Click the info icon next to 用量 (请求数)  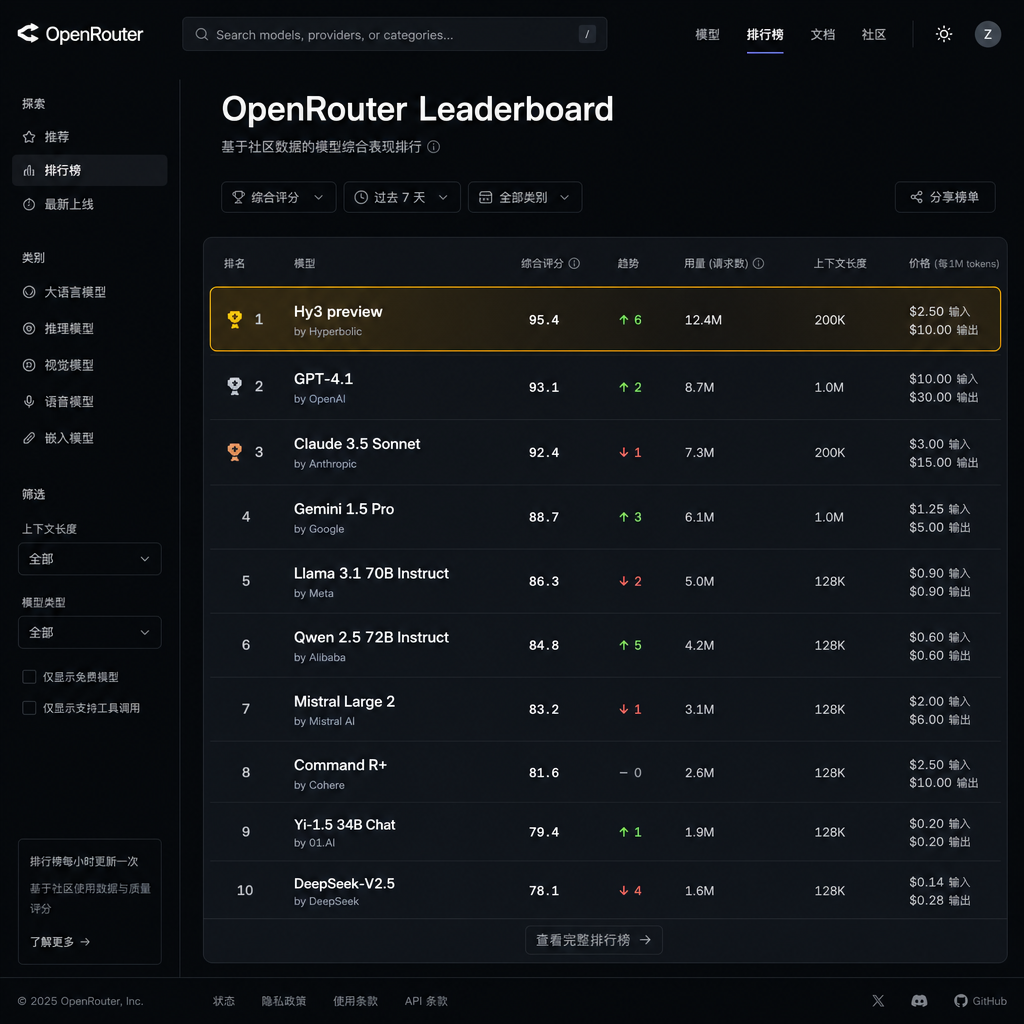click(x=758, y=263)
